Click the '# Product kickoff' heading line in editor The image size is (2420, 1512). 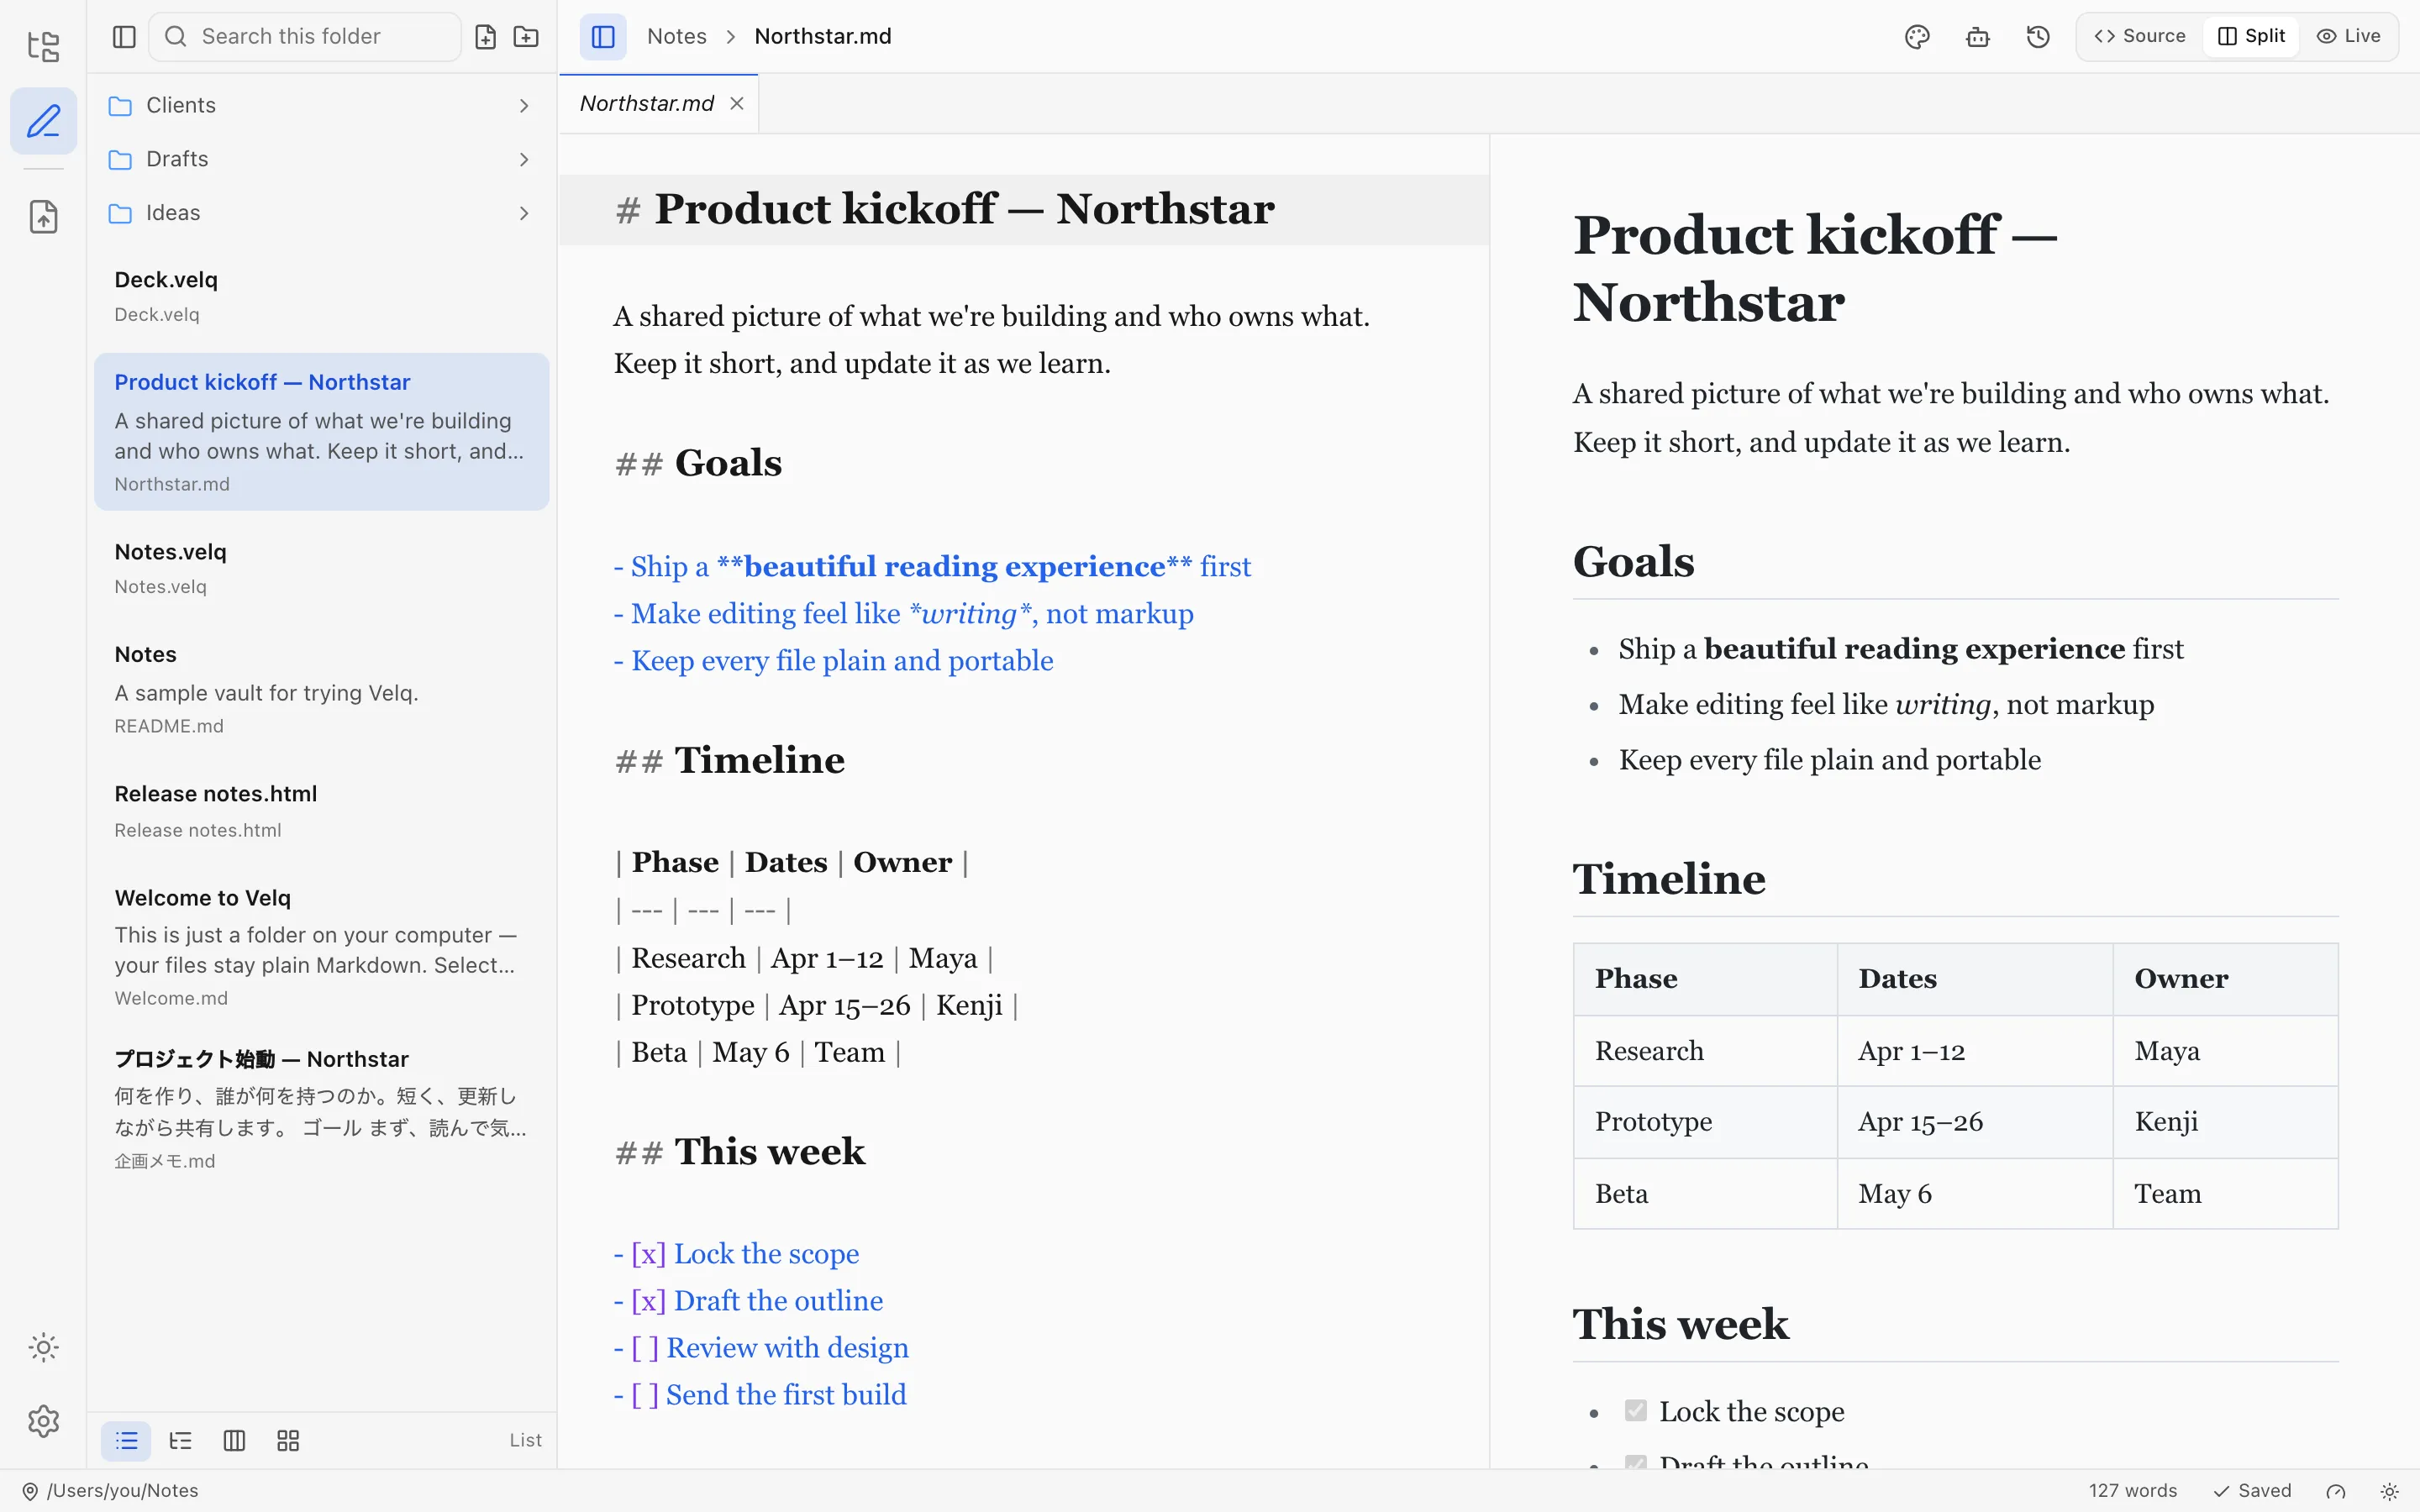pyautogui.click(x=1024, y=210)
